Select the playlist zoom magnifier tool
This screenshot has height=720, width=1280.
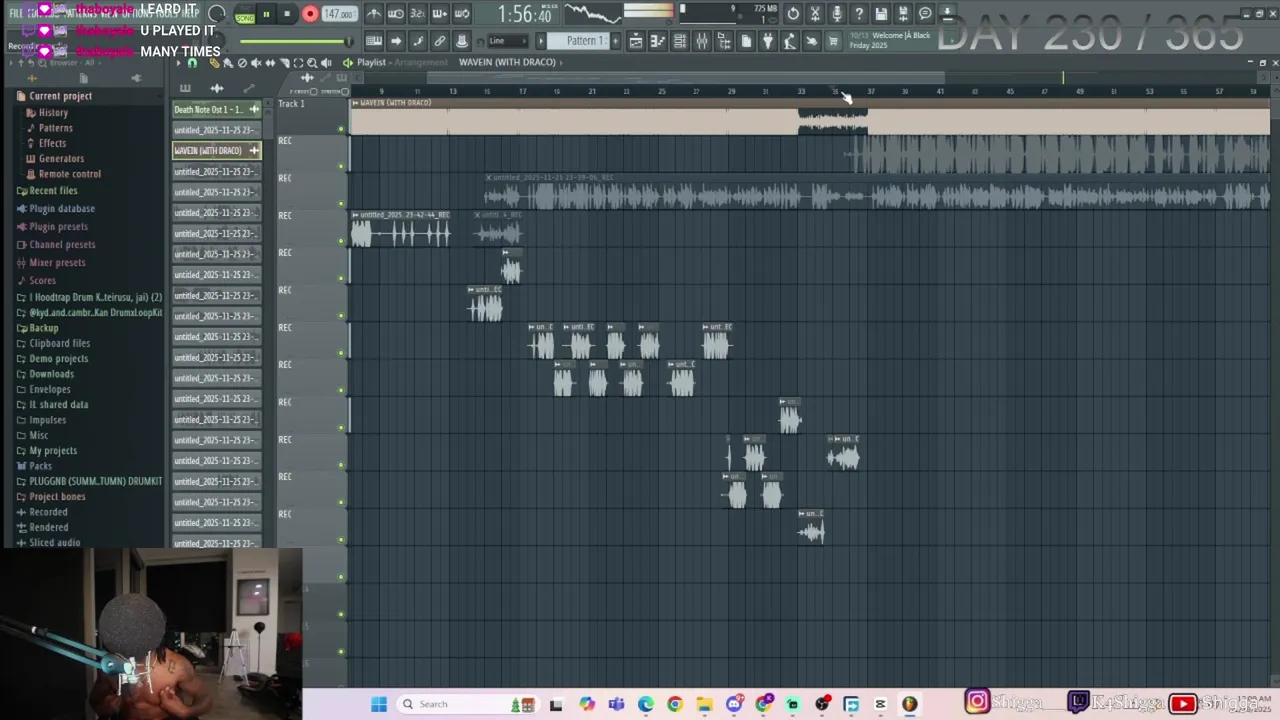pyautogui.click(x=312, y=63)
